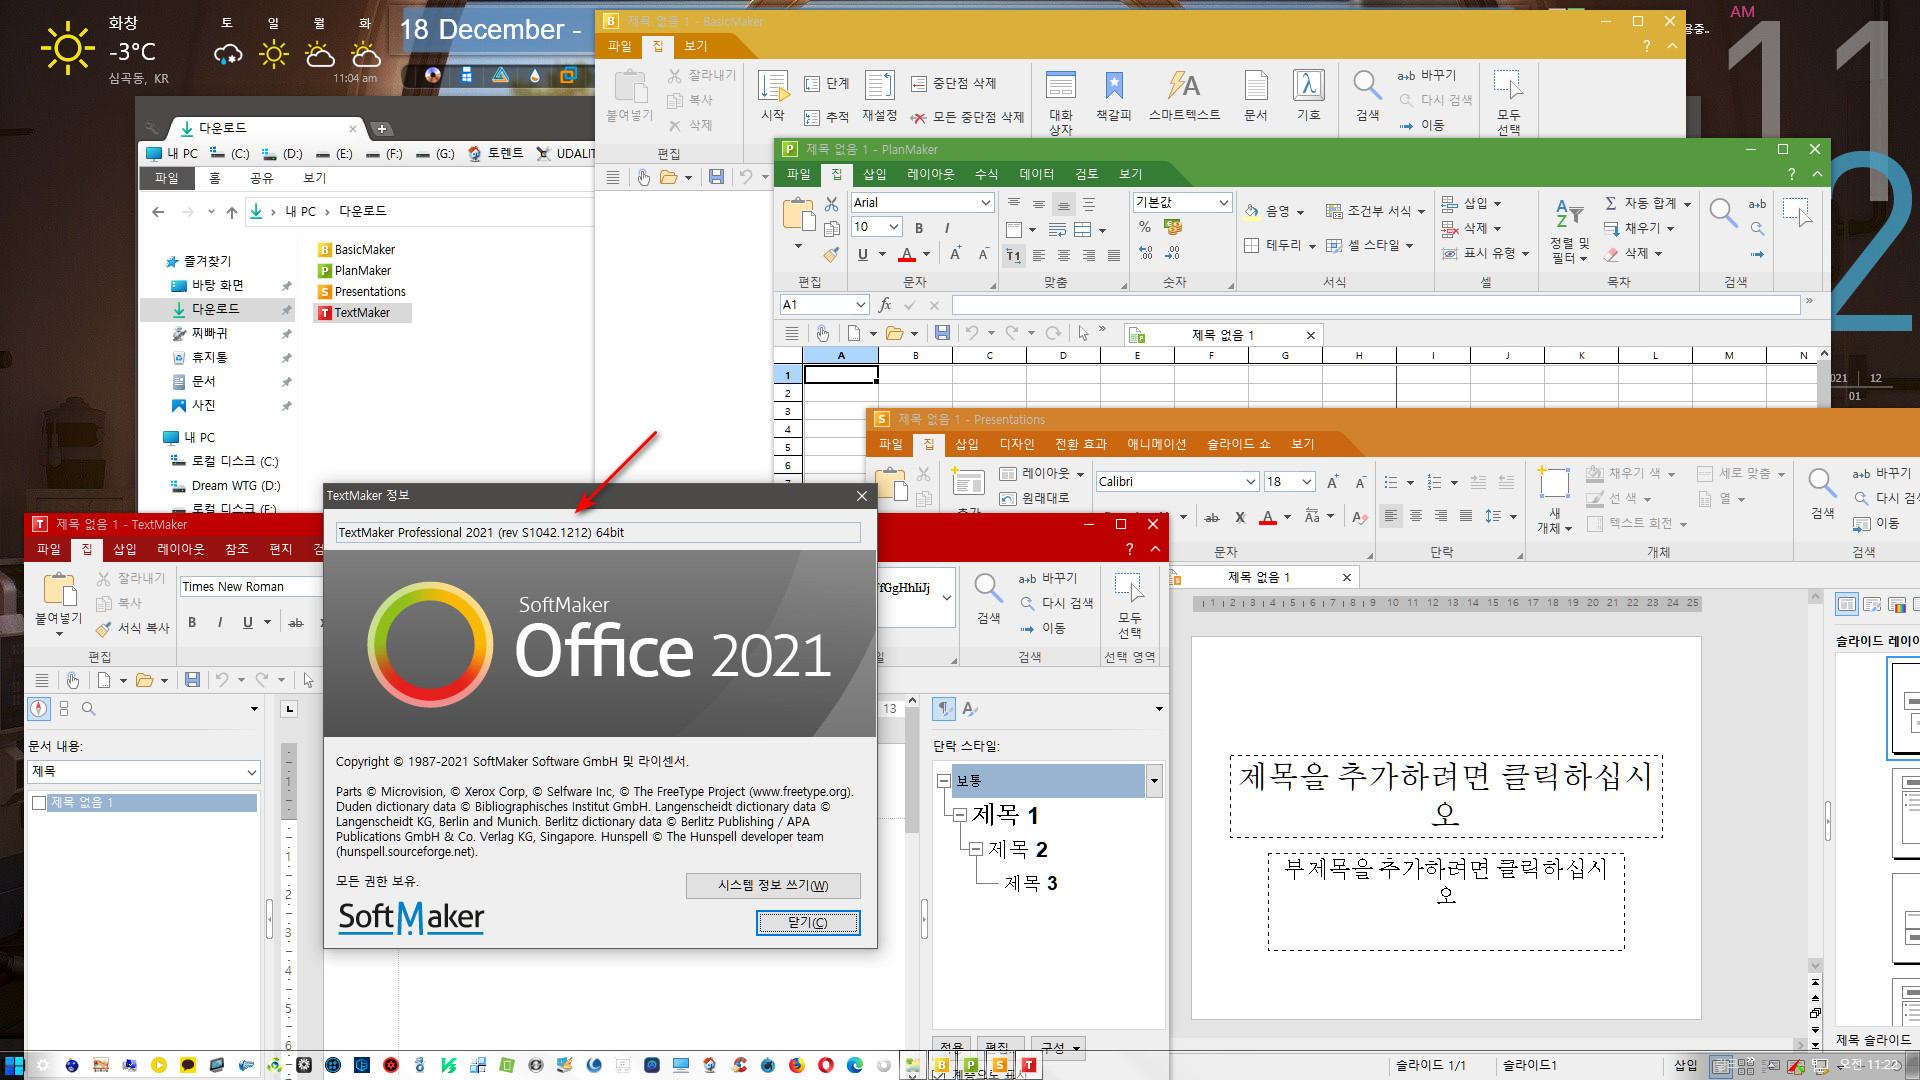1920x1080 pixels.
Task: Click the TextMaker file icon in Explorer
Action: [324, 313]
